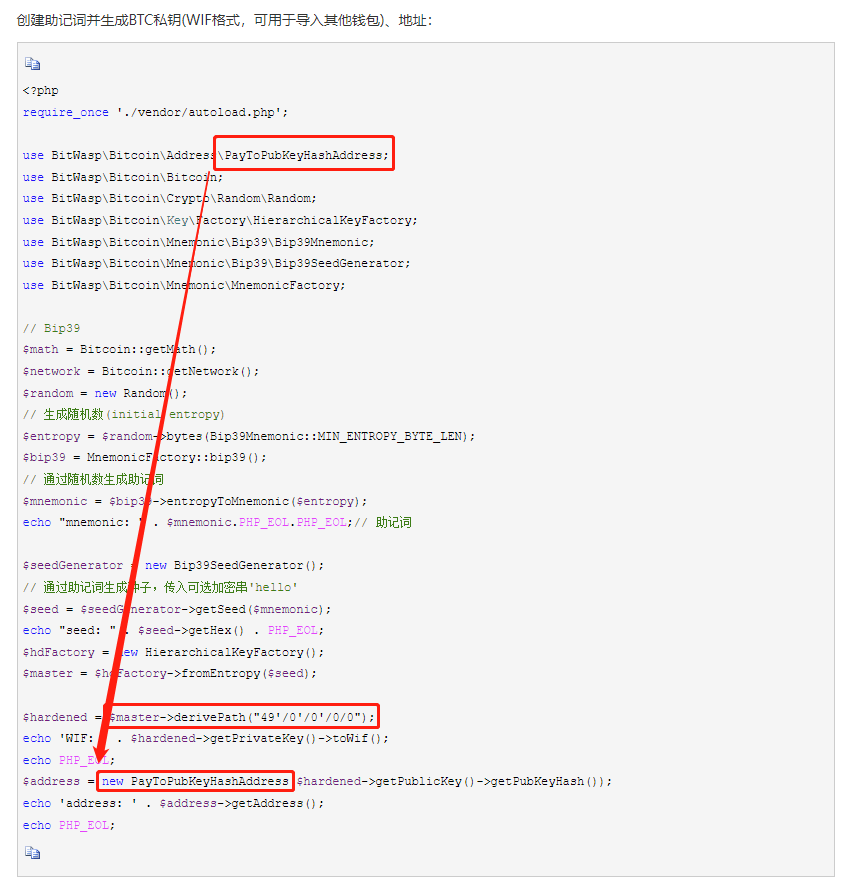Click the fromEntropy($seed) line
The width and height of the screenshot is (850, 890).
[x=170, y=674]
